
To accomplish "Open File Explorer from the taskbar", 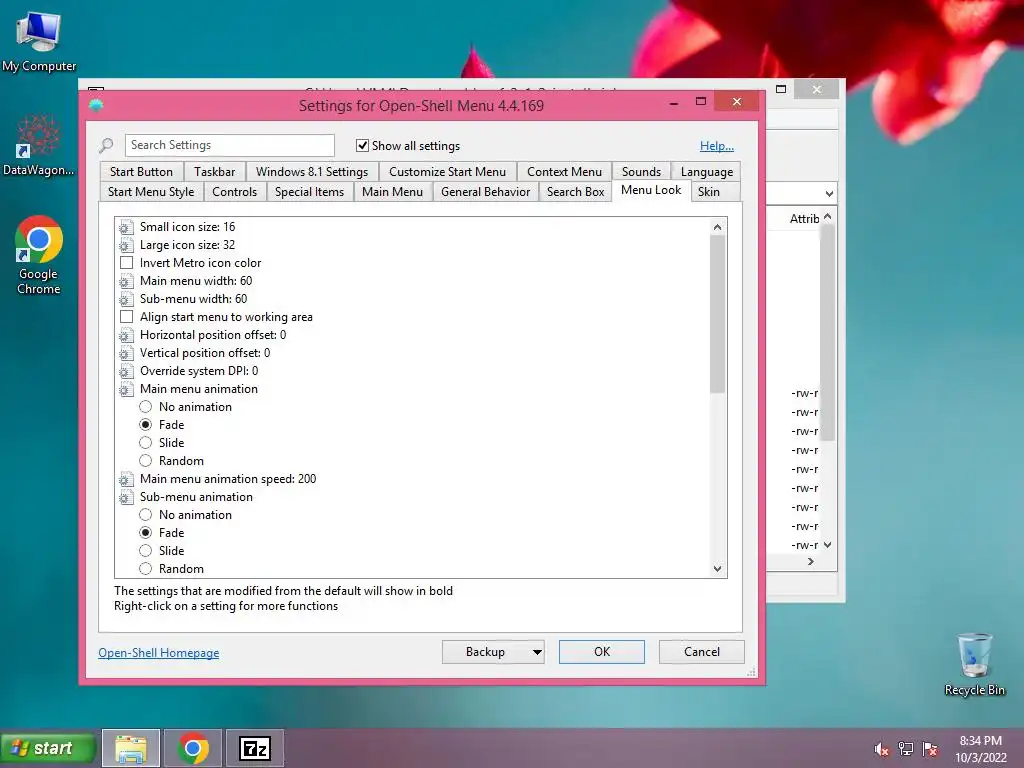I will (x=131, y=748).
